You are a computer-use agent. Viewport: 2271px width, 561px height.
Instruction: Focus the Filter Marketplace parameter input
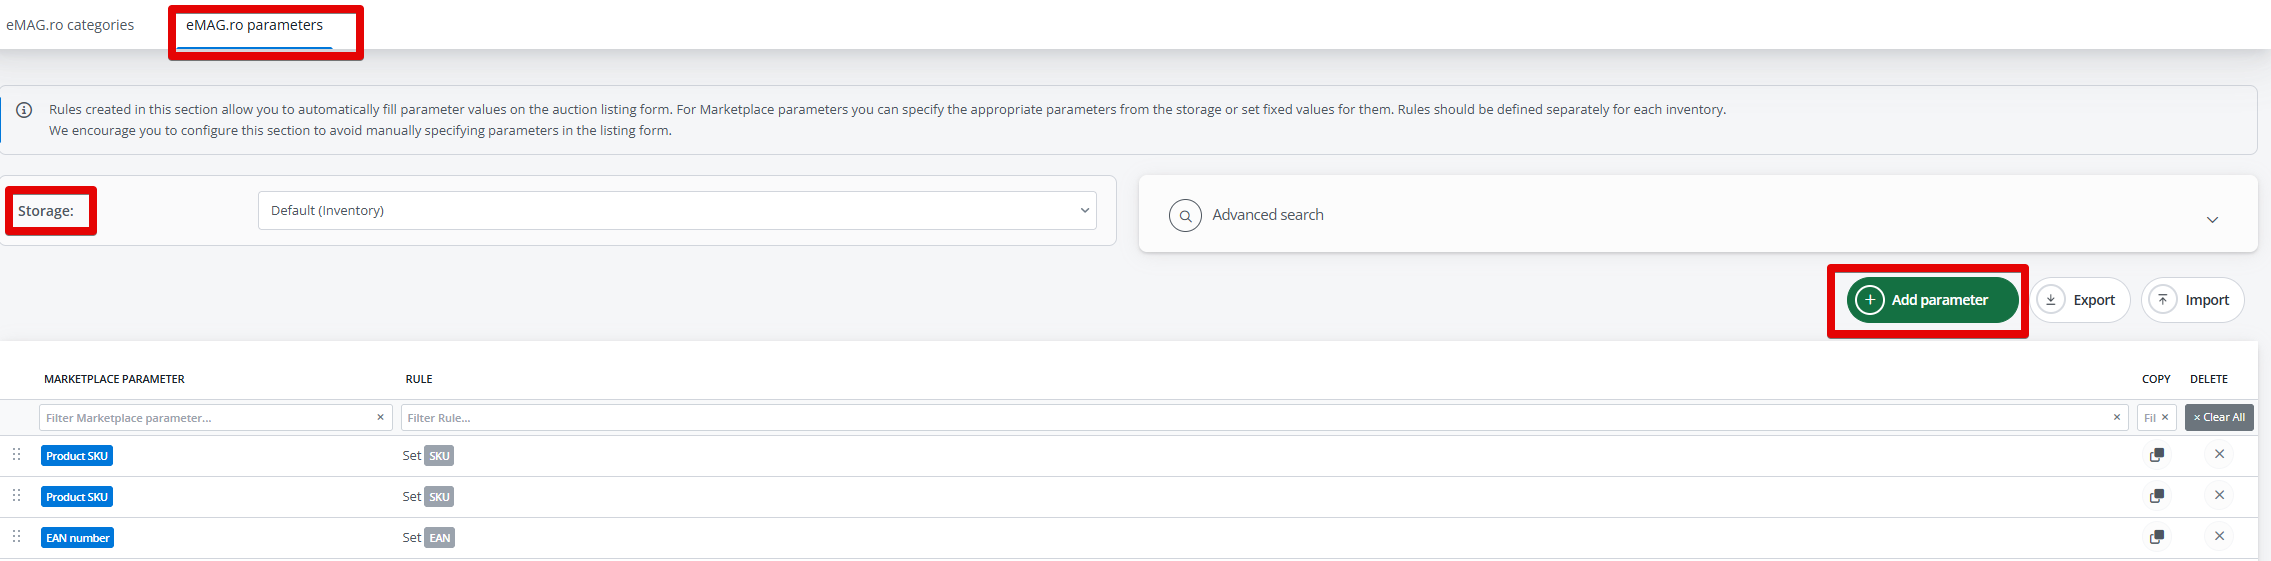[205, 418]
